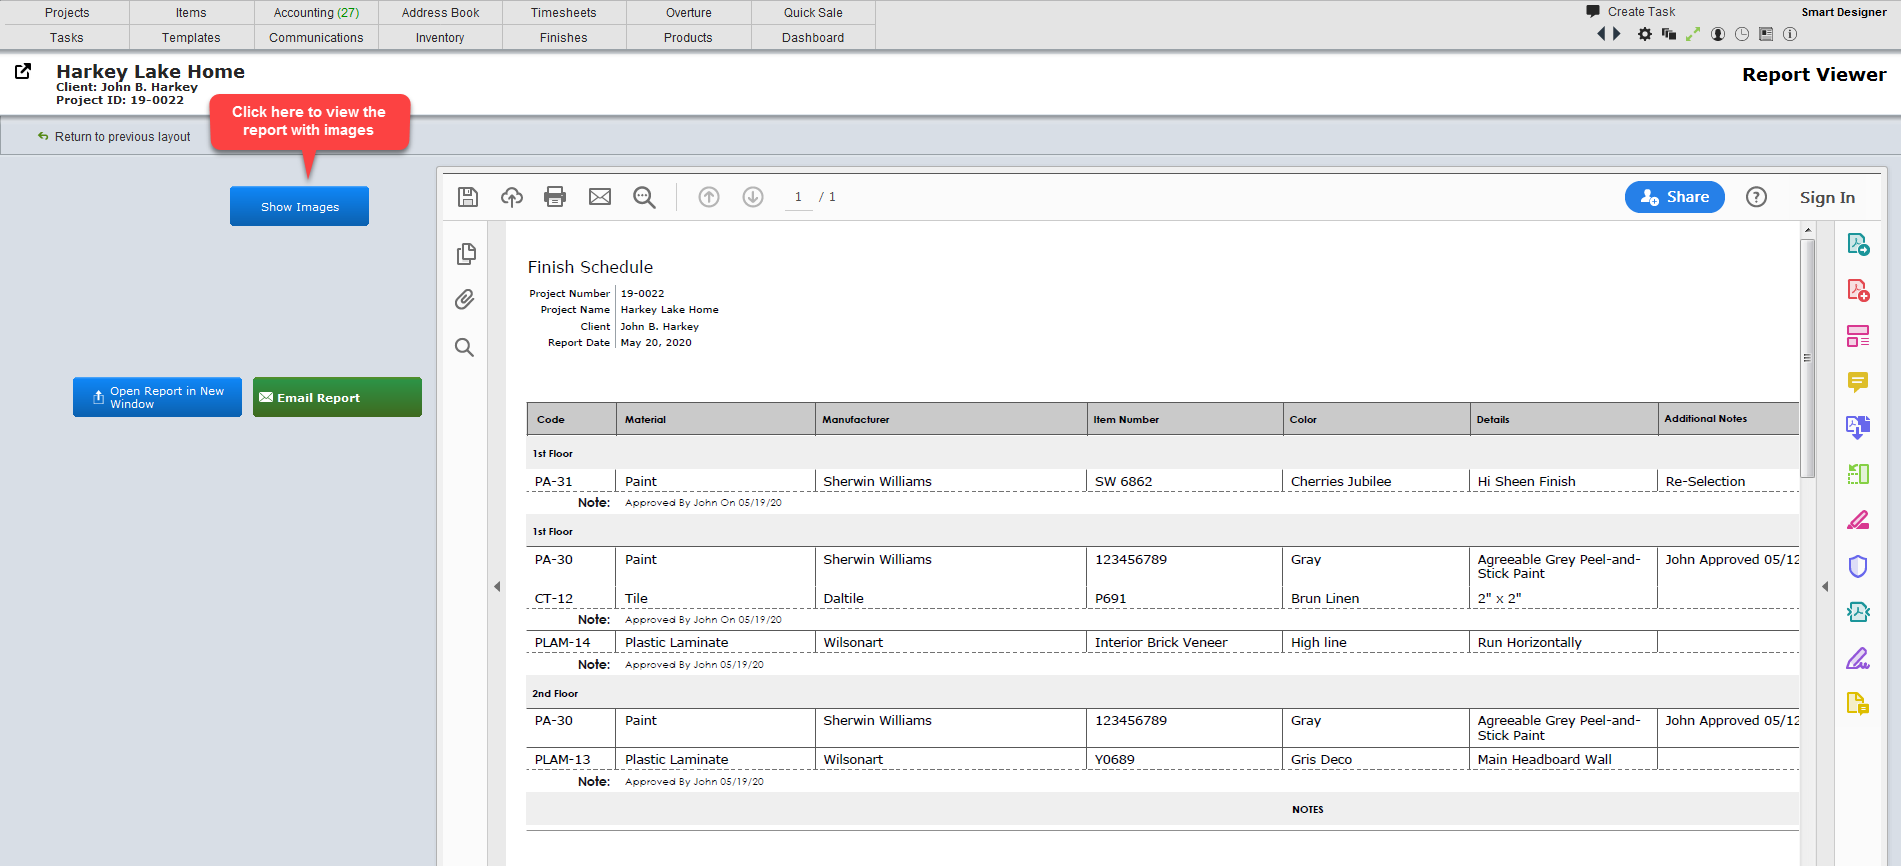This screenshot has height=866, width=1901.
Task: Open the Finishes menu
Action: [564, 38]
